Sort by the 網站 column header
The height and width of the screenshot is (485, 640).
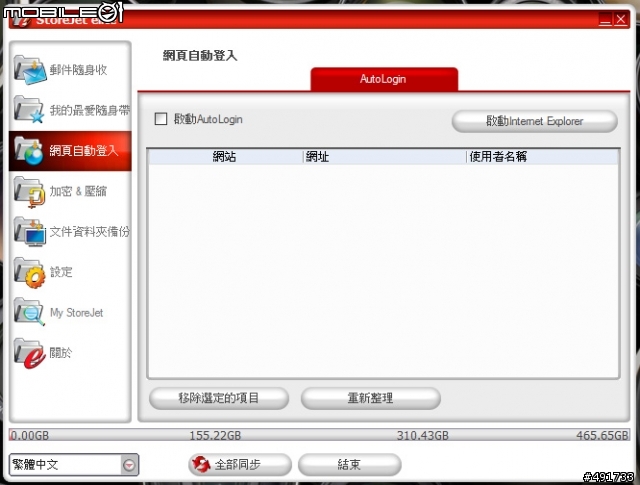pos(225,156)
